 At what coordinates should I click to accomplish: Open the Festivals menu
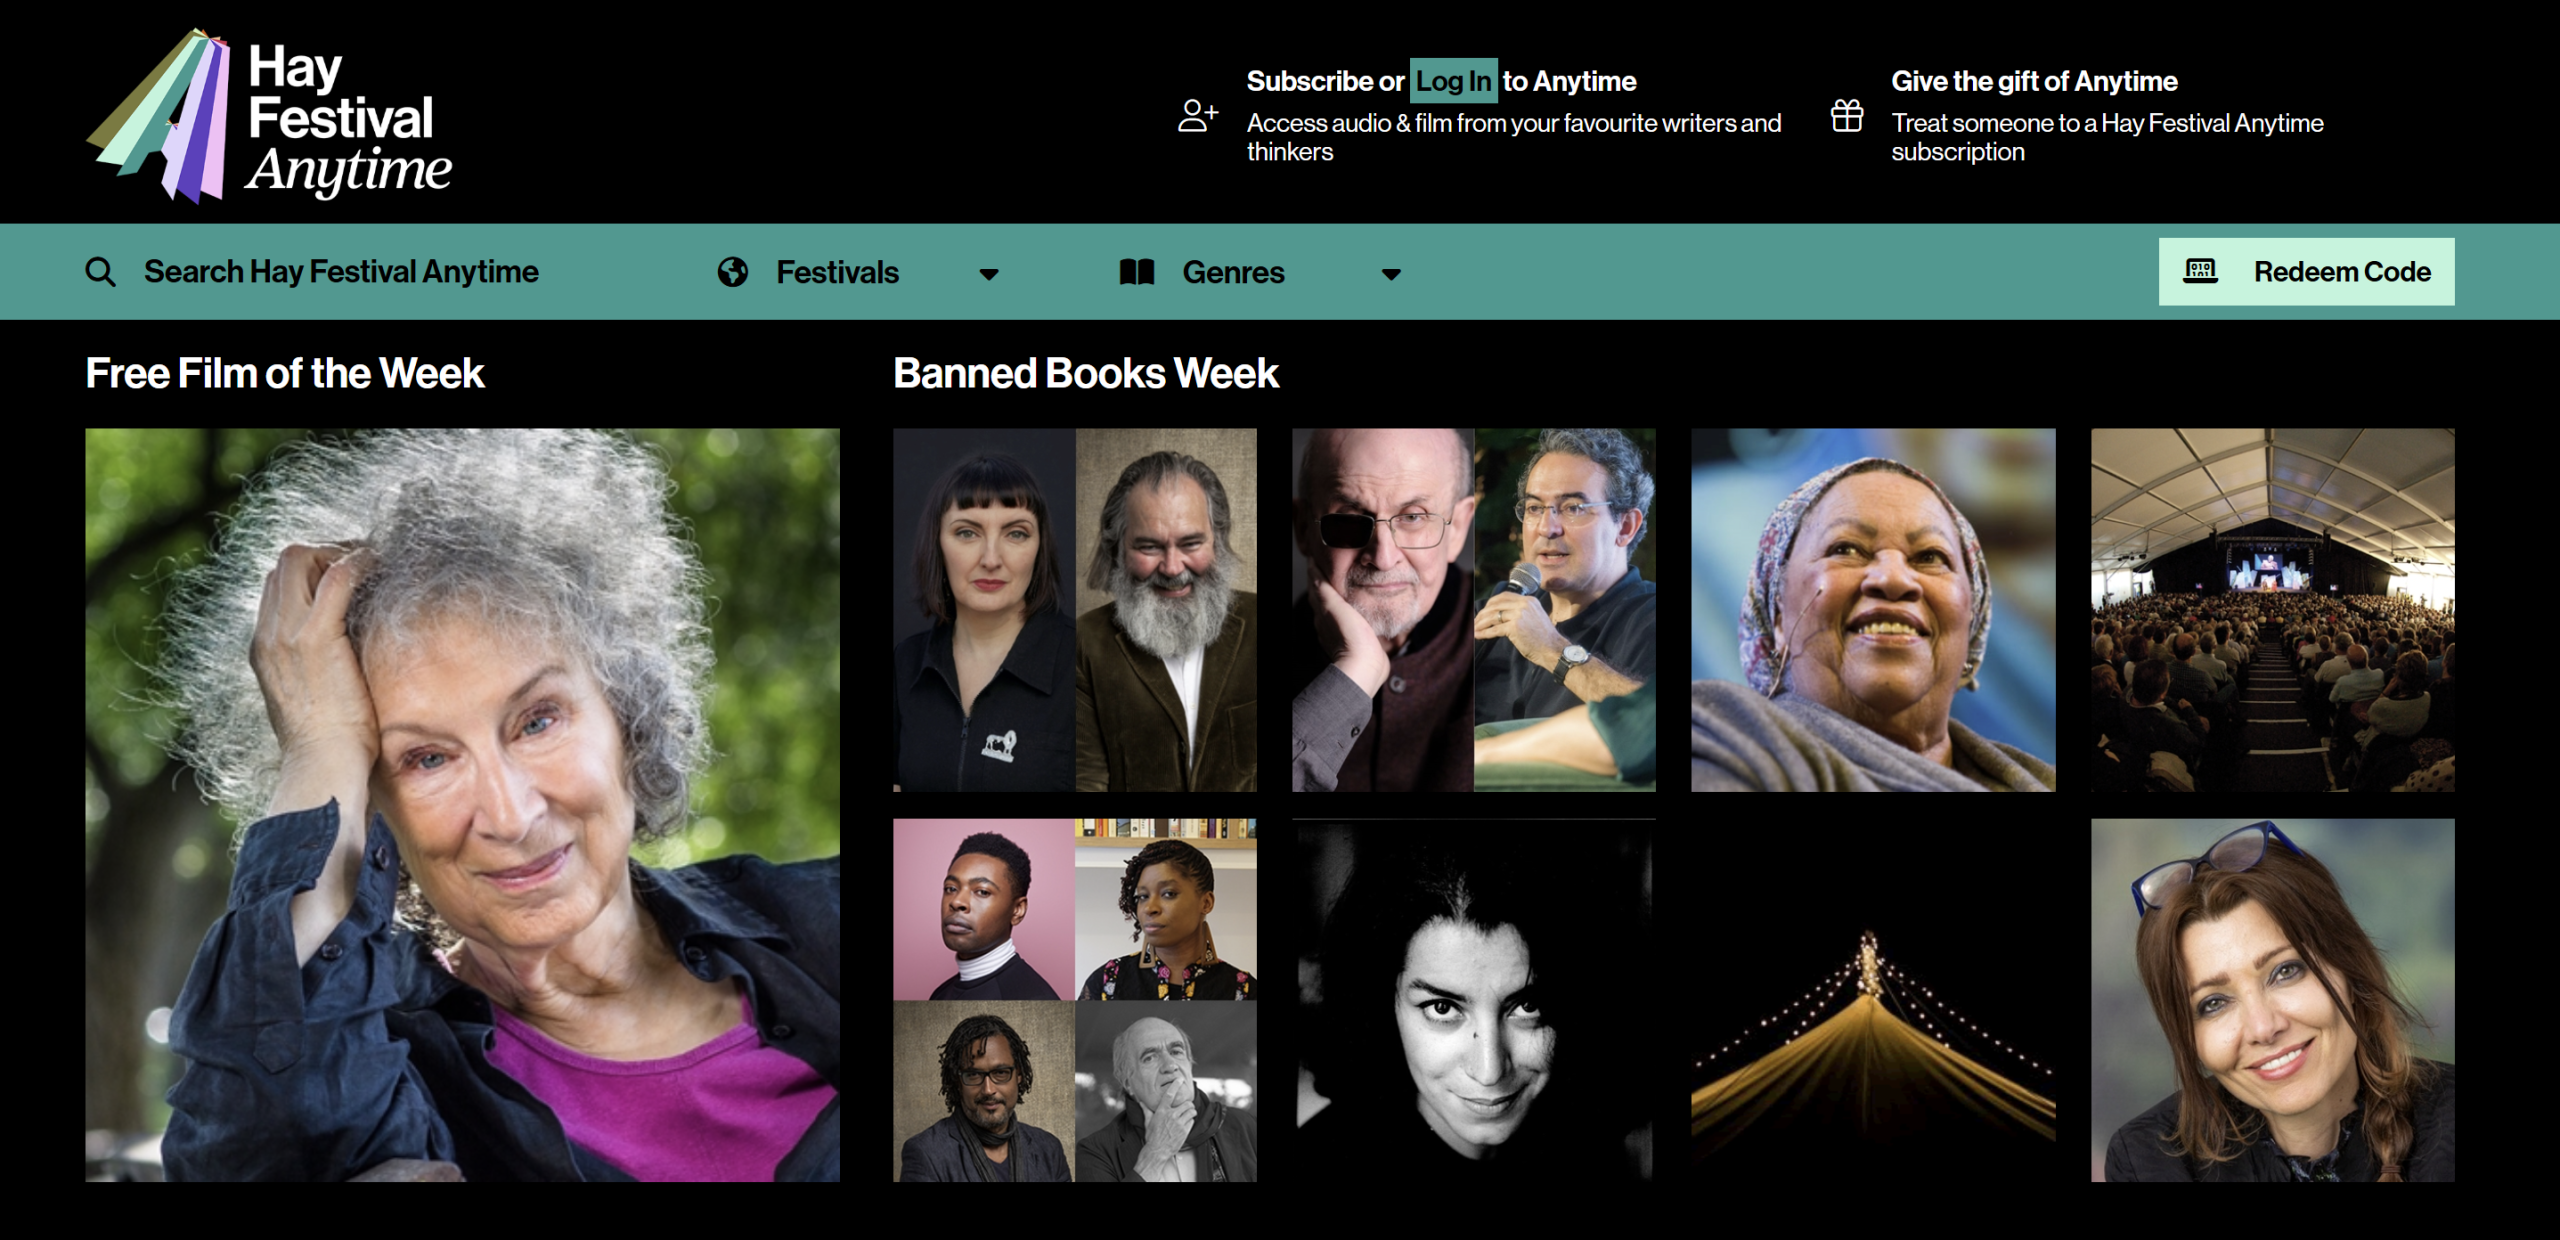coord(838,272)
